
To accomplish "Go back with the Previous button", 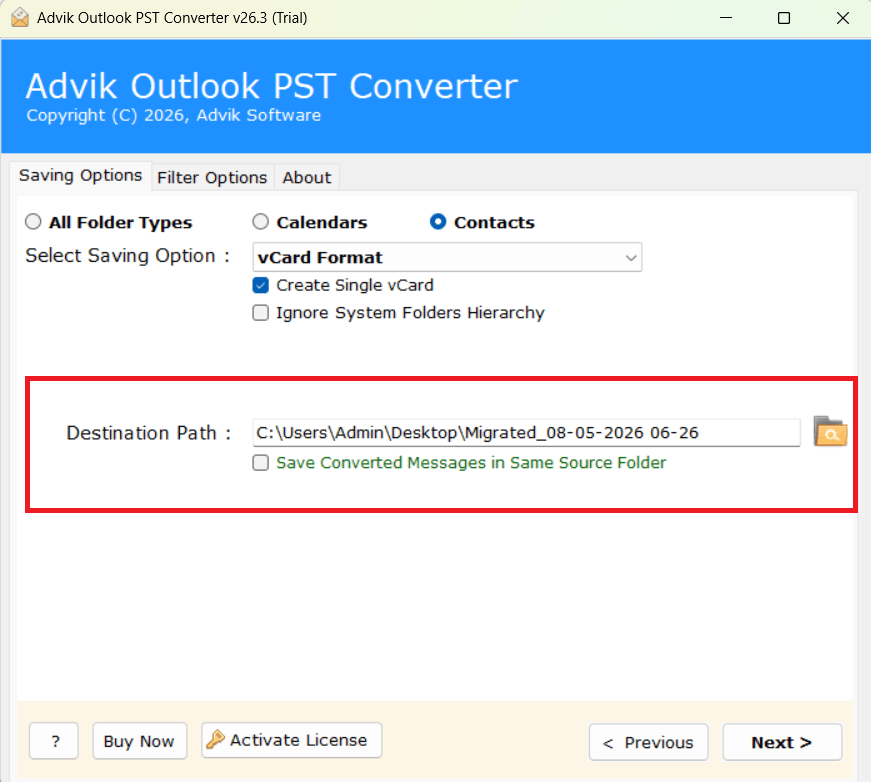I will [x=648, y=742].
